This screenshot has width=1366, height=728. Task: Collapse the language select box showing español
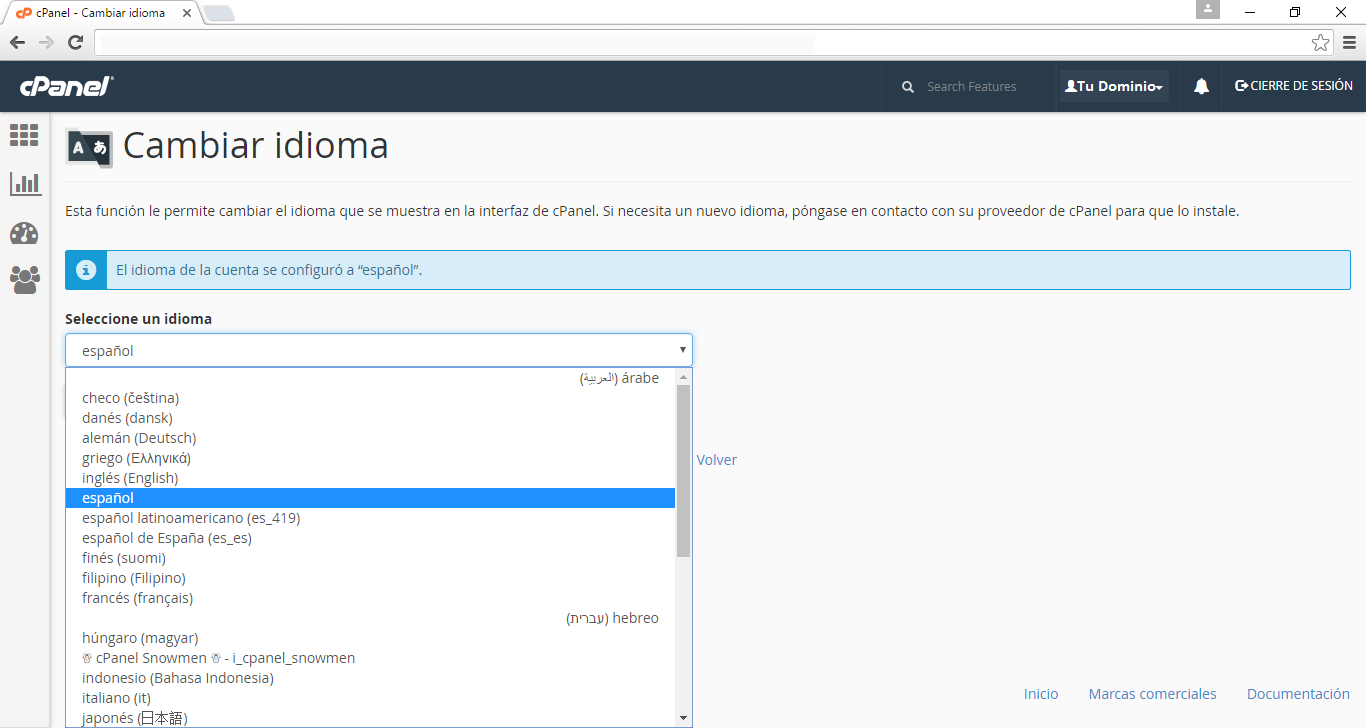pyautogui.click(x=378, y=350)
